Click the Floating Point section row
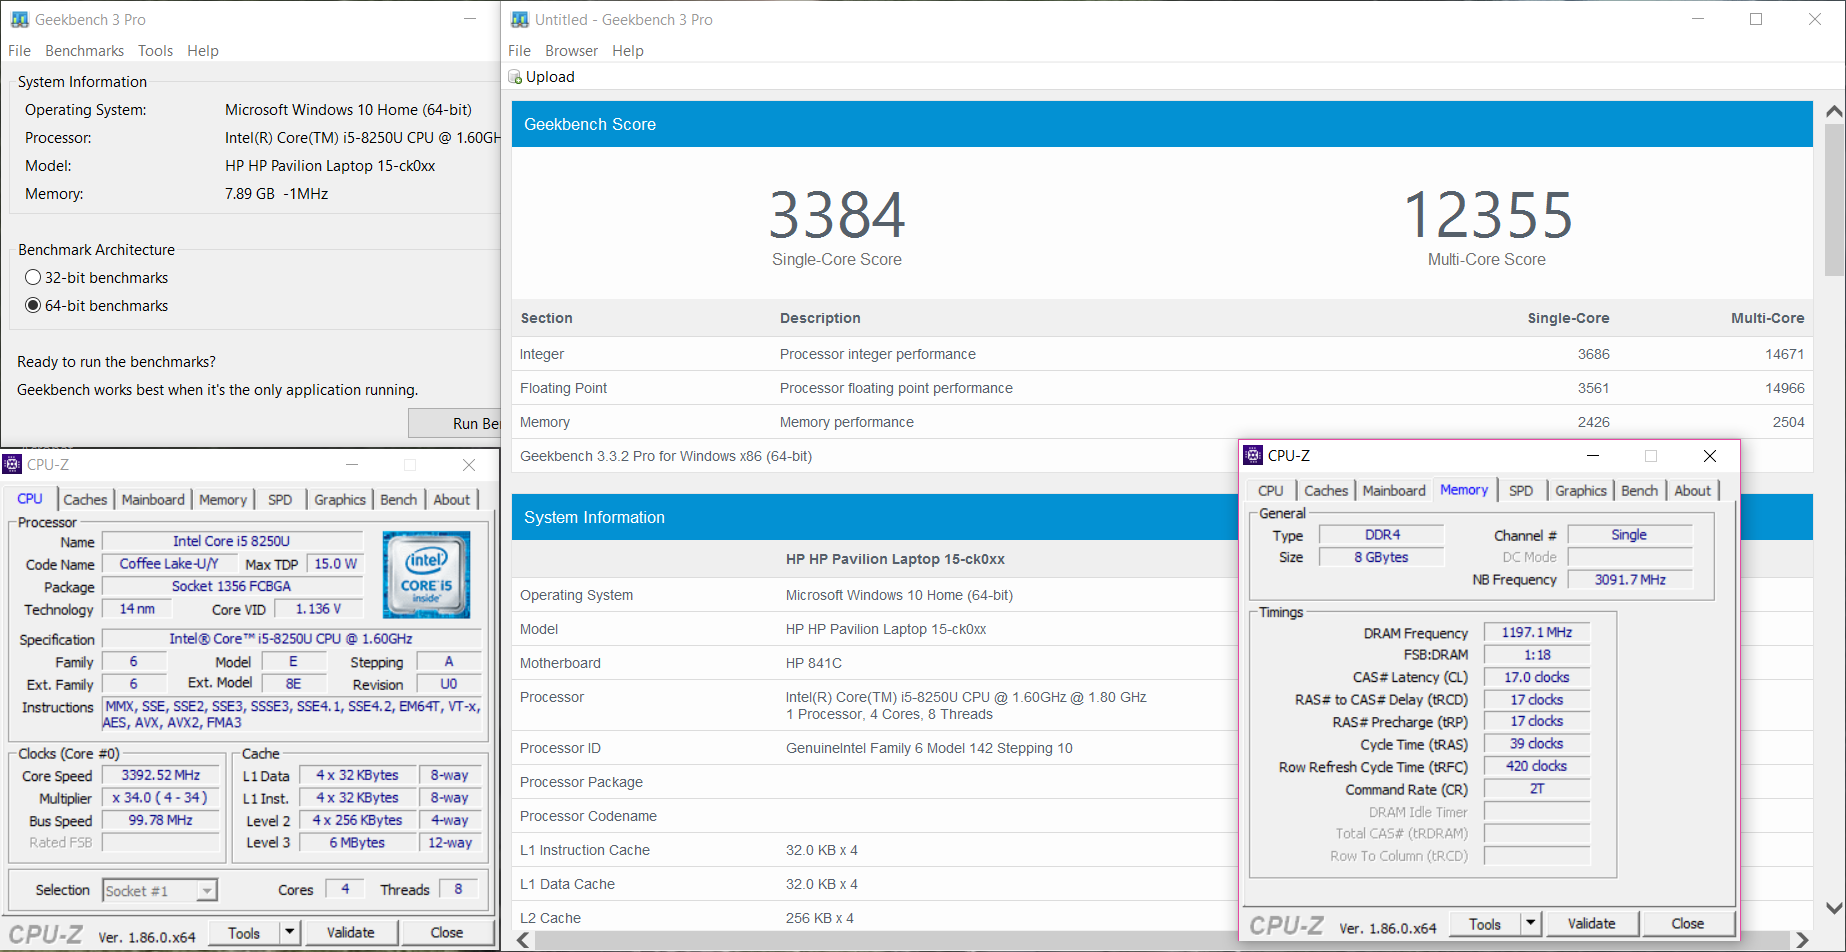The width and height of the screenshot is (1846, 952). pos(1162,388)
